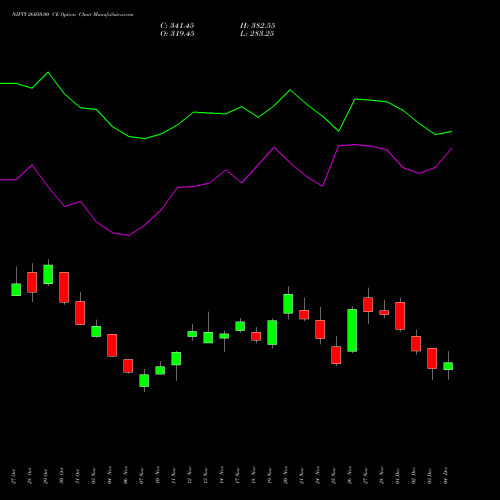Click the NIFTY CE Options chart title
The image size is (500, 500).
pos(72,14)
